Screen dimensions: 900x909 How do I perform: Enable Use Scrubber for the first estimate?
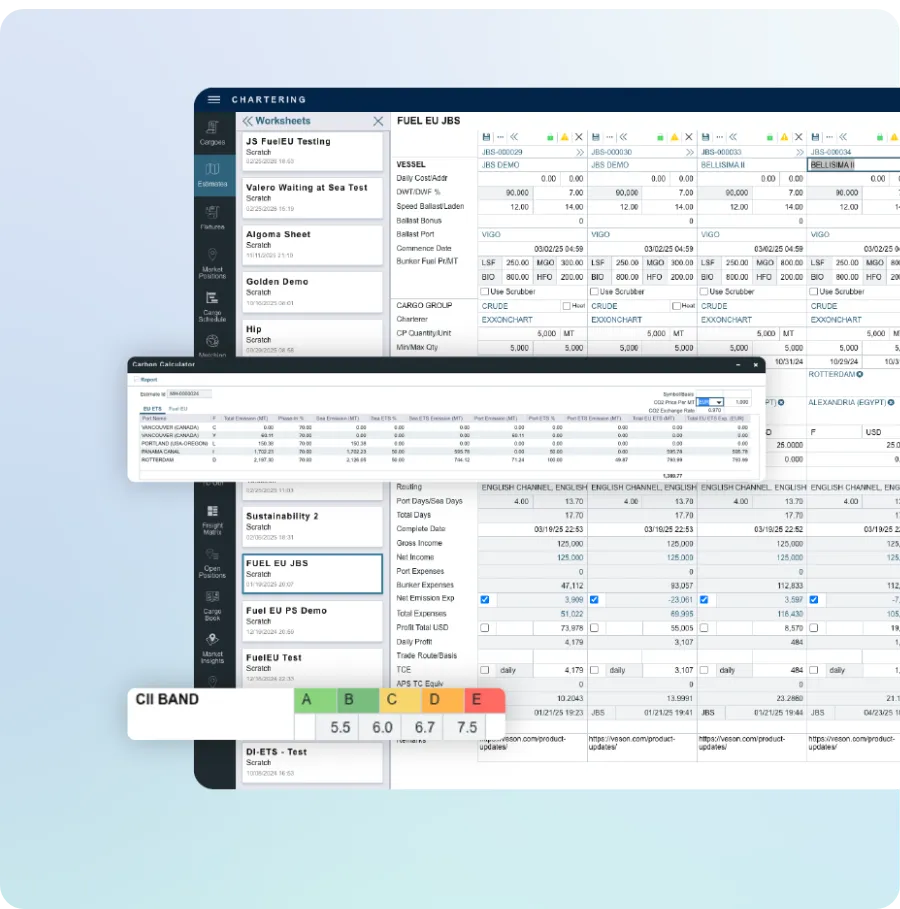[x=484, y=292]
